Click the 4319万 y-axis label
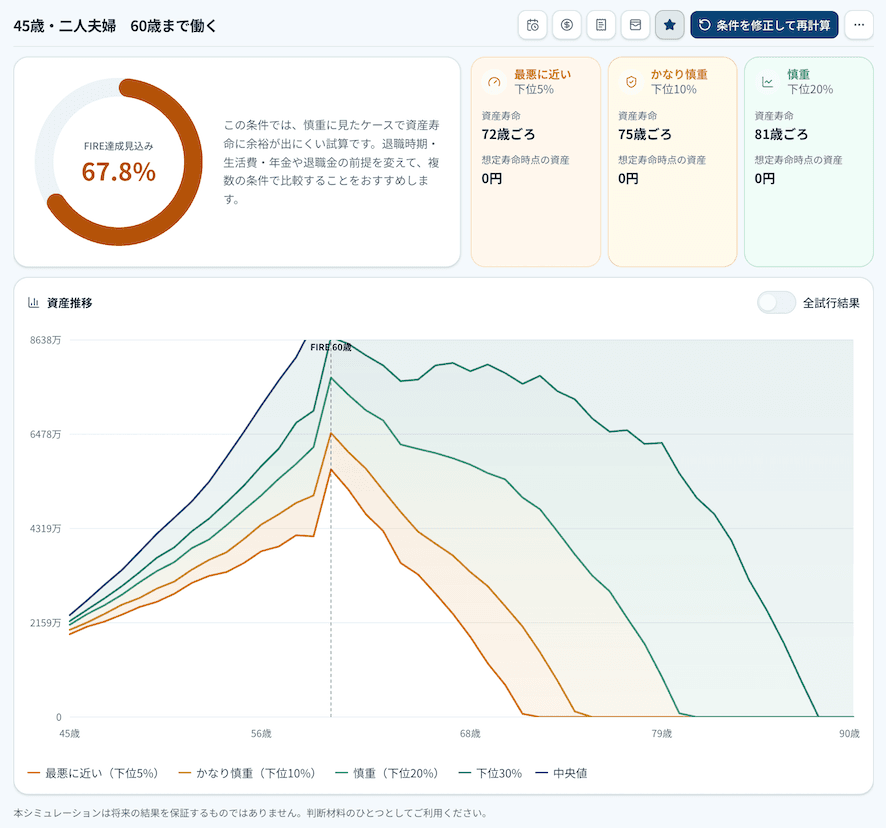Viewport: 886px width, 828px height. pyautogui.click(x=45, y=529)
